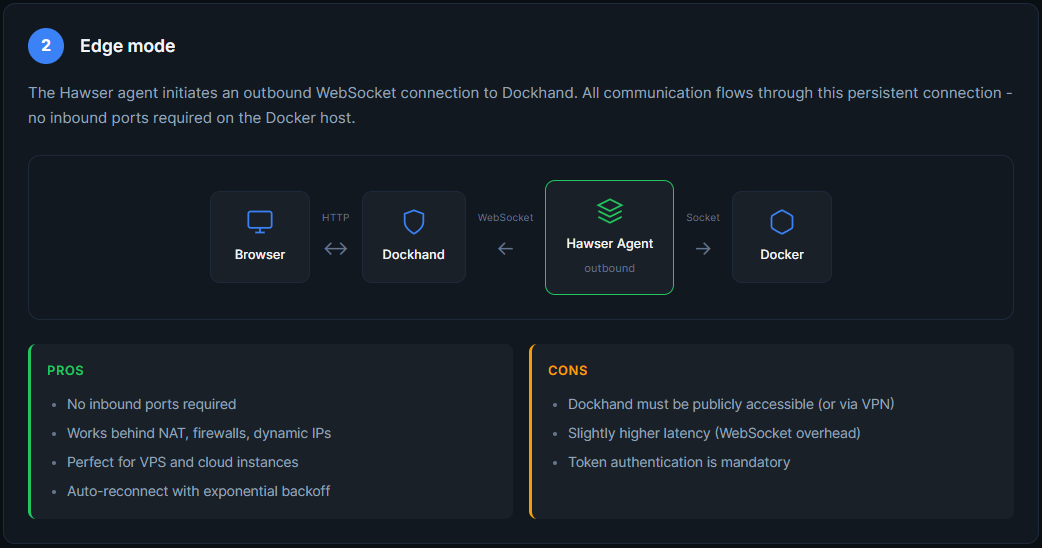
Task: Click the outbound caption under Hawser Agent
Action: [609, 268]
